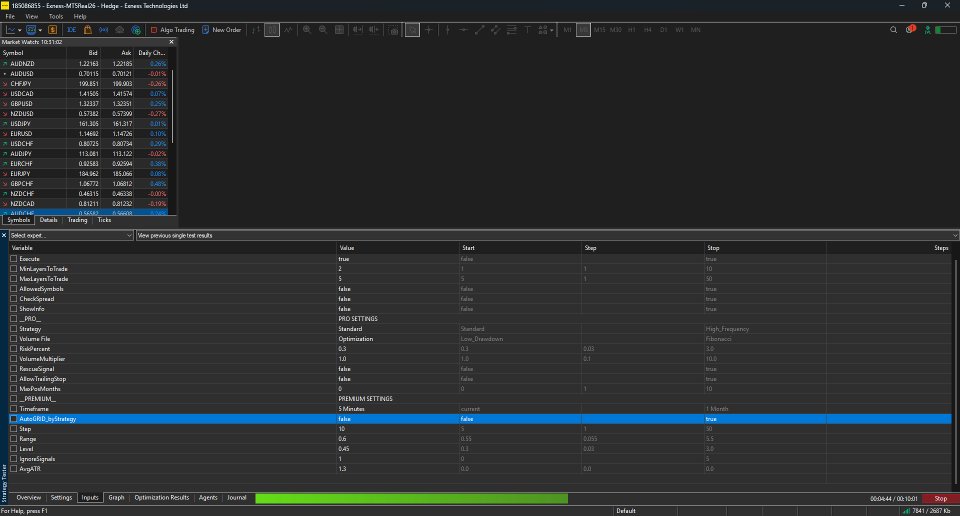The image size is (960, 516).
Task: Switch to tester Settings tab
Action: (61, 498)
